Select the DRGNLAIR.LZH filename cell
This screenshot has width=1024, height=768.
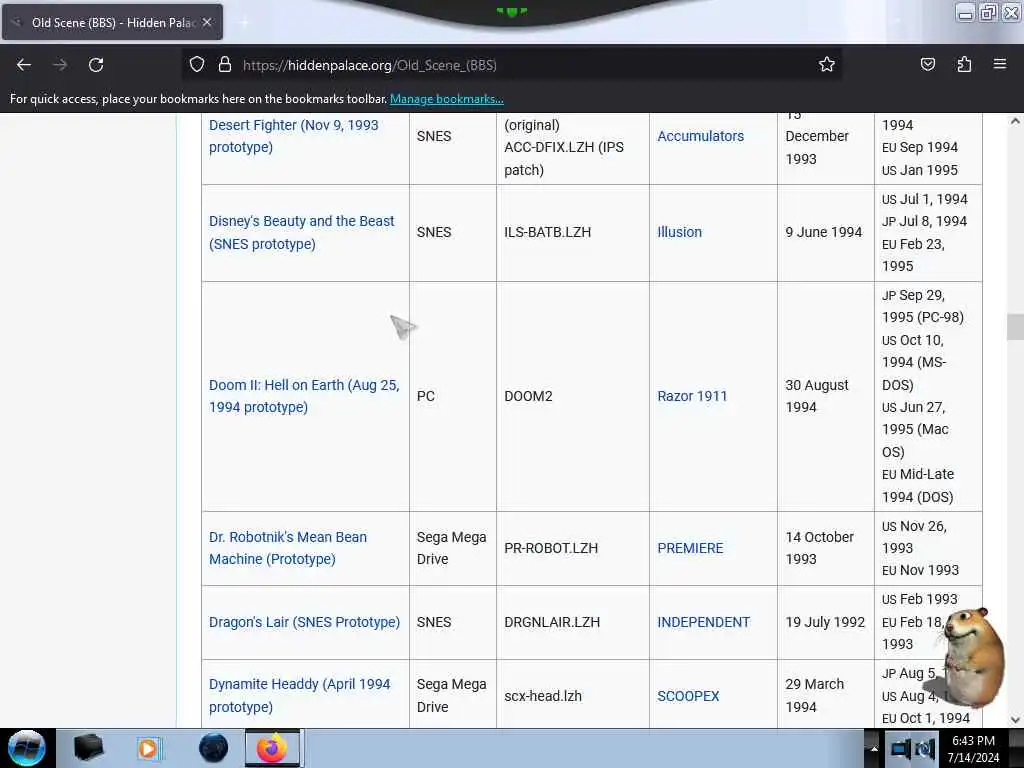[573, 622]
